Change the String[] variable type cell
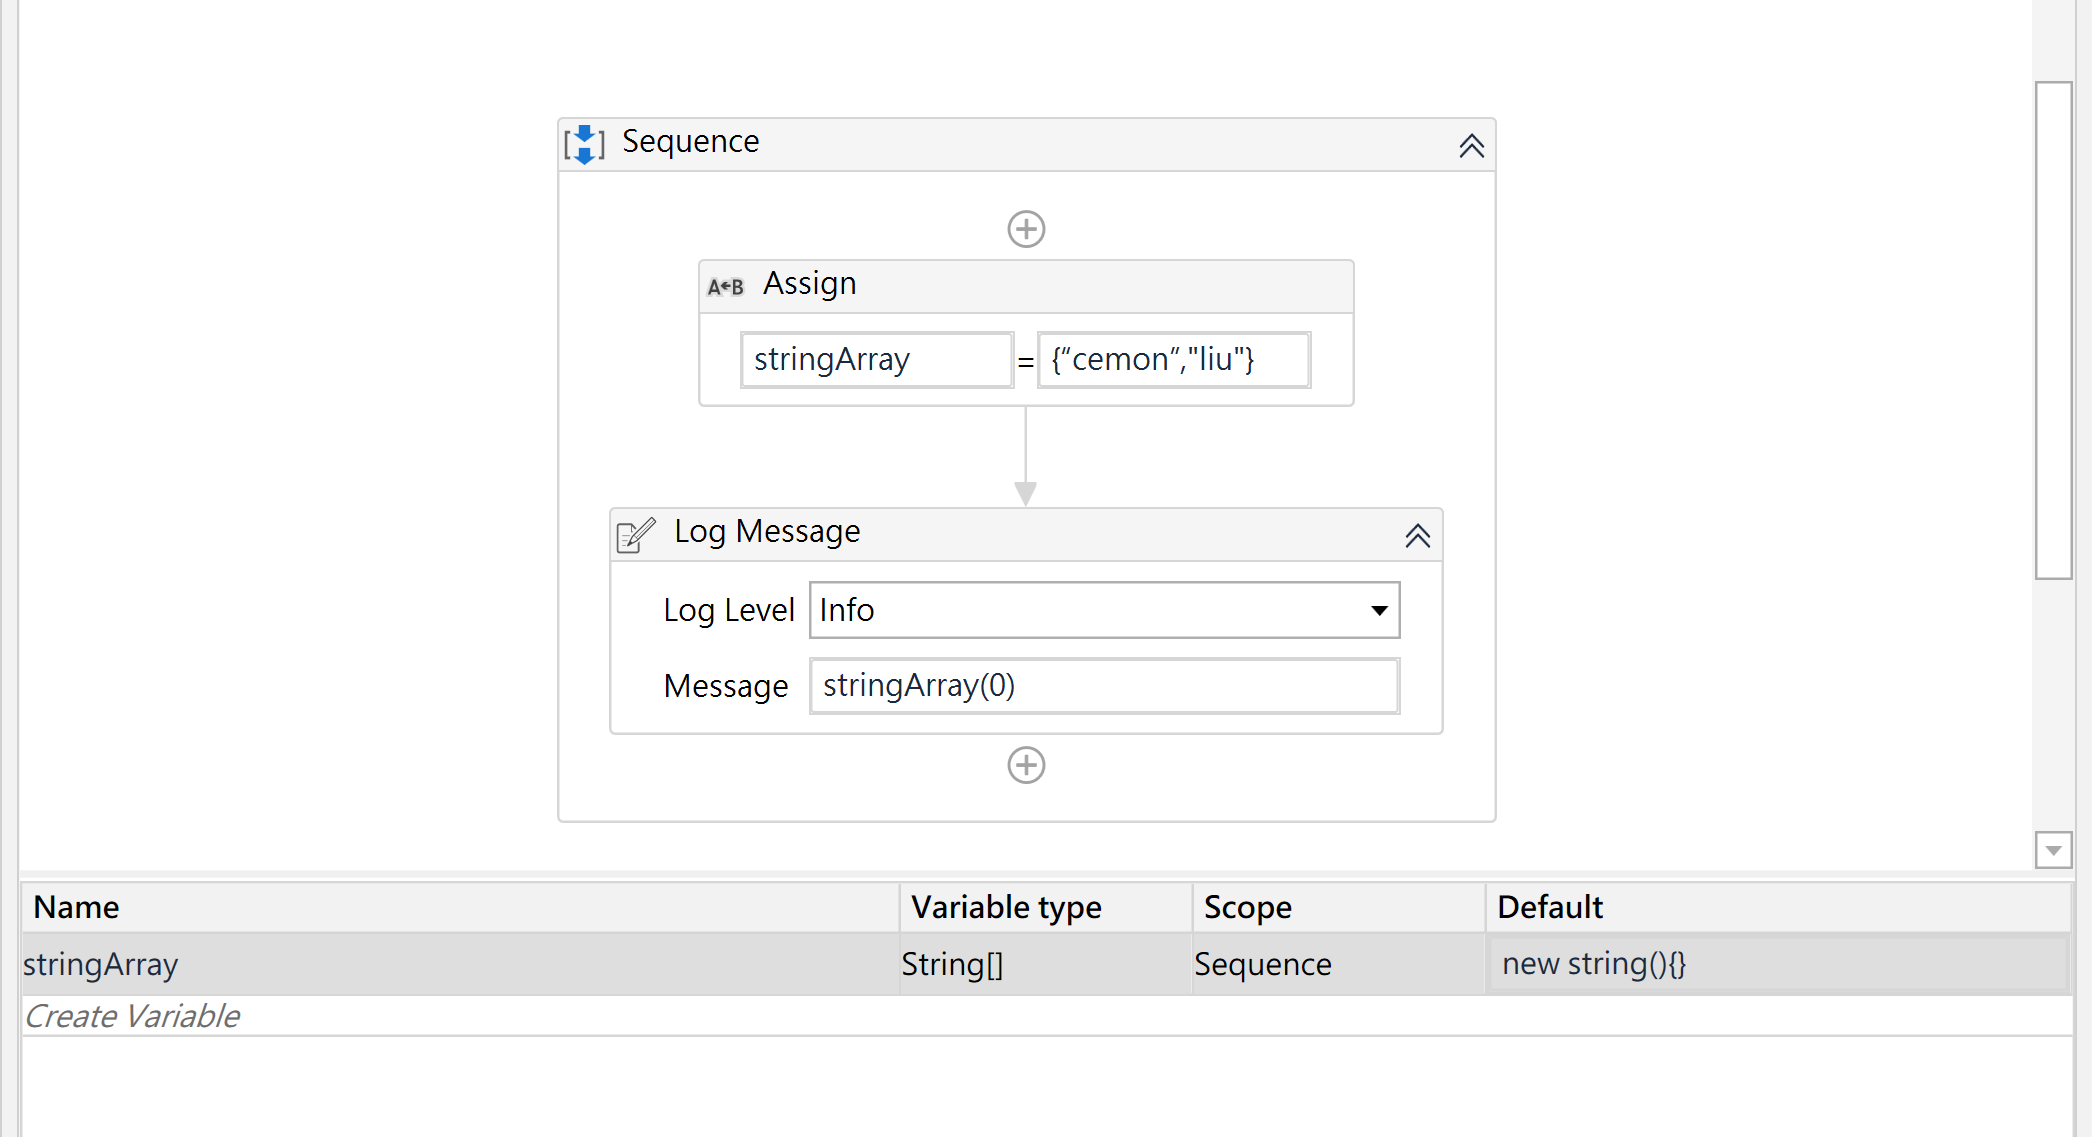This screenshot has height=1137, width=2092. [1045, 964]
